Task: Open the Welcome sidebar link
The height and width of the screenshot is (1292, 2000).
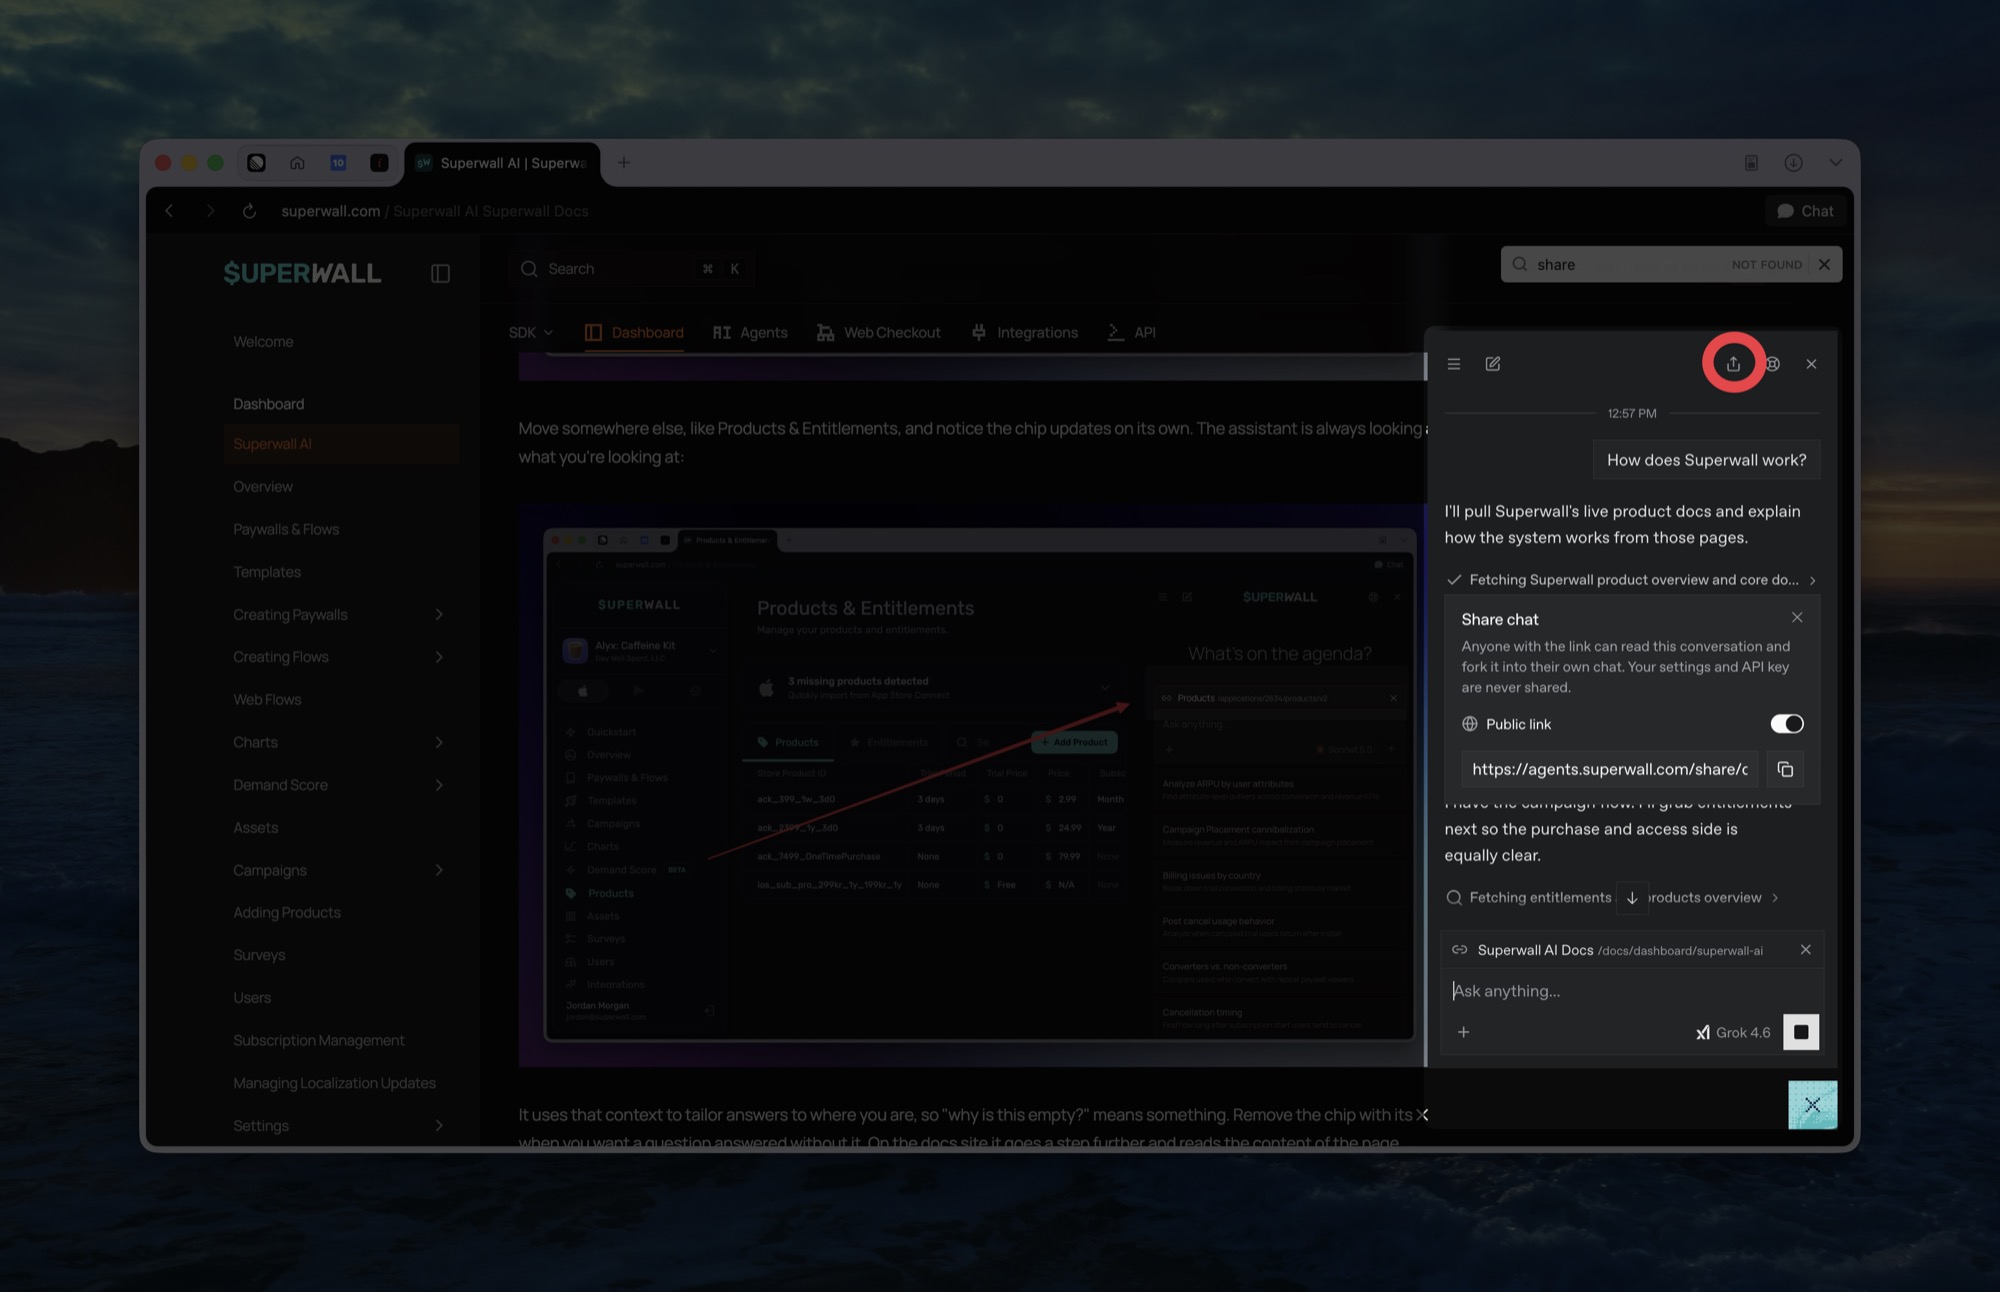Action: click(263, 341)
